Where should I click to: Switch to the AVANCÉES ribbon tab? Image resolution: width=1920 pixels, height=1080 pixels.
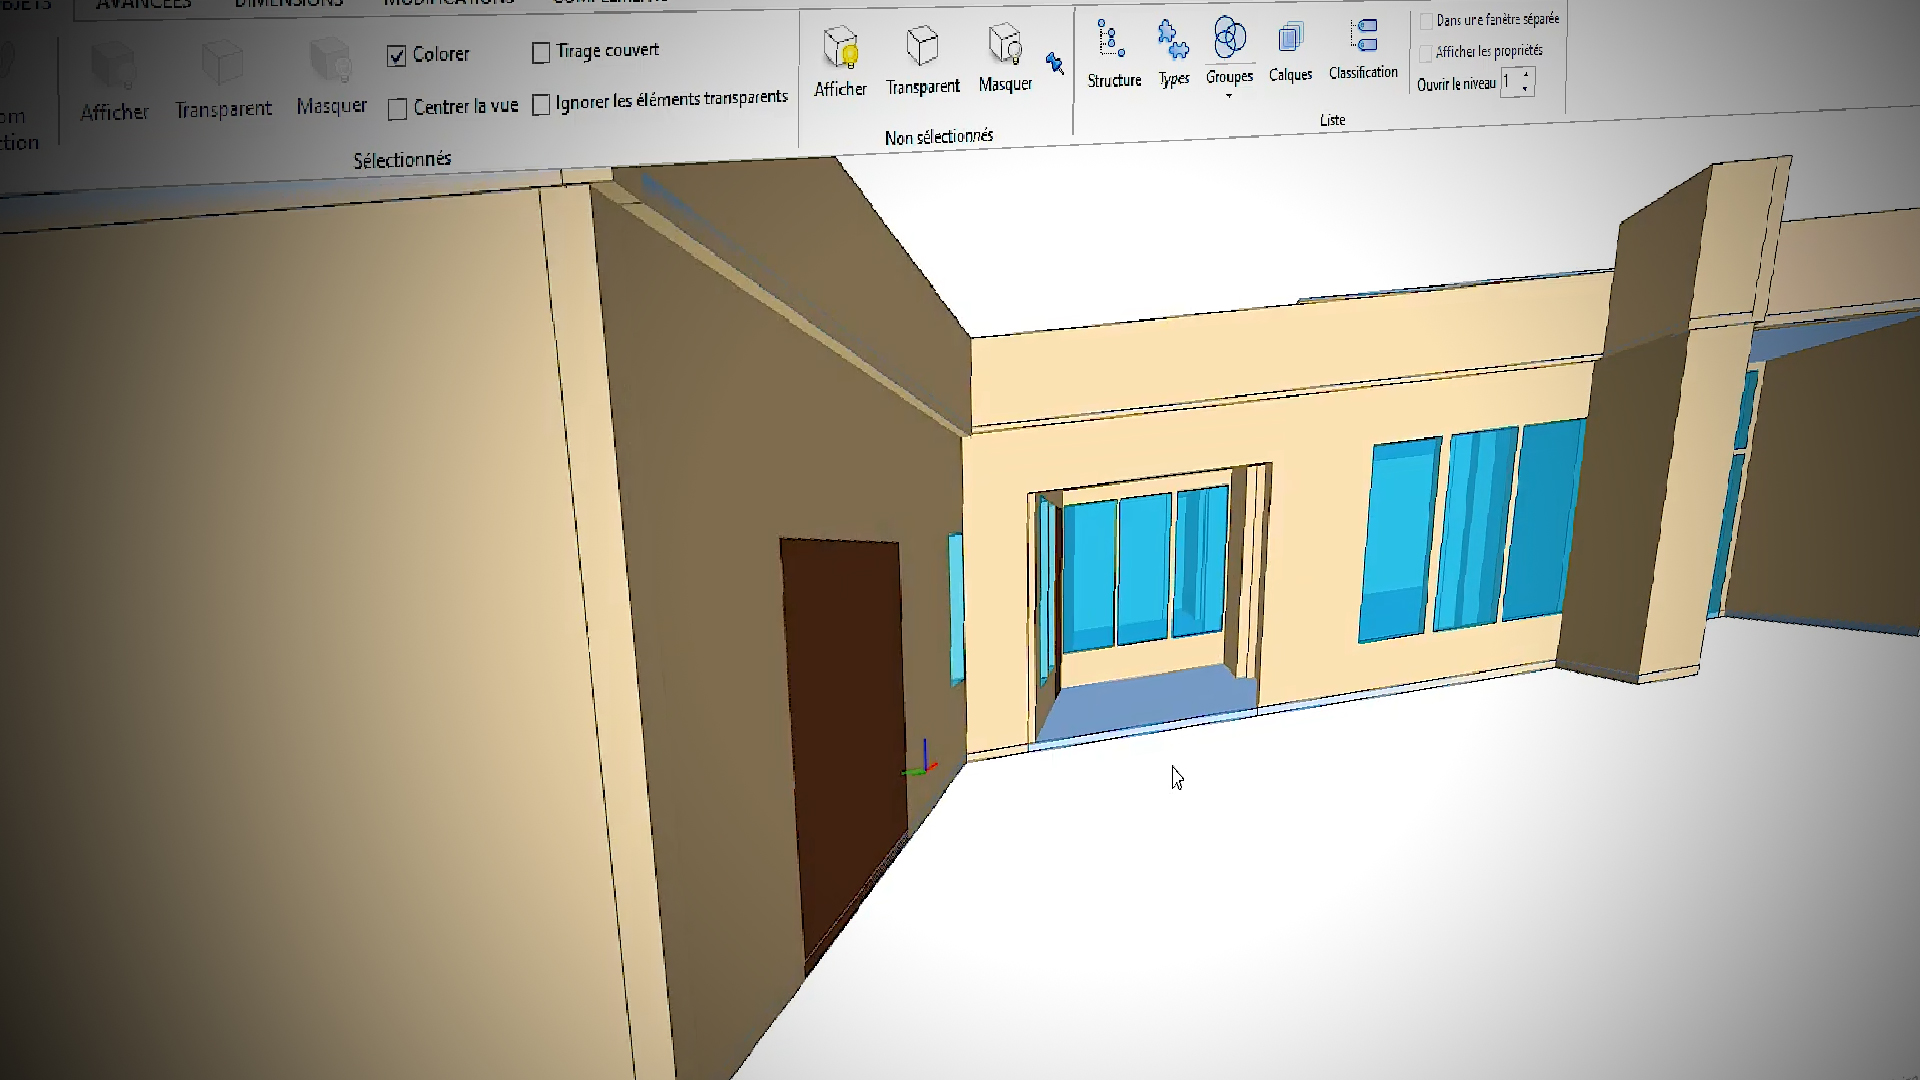pyautogui.click(x=143, y=4)
